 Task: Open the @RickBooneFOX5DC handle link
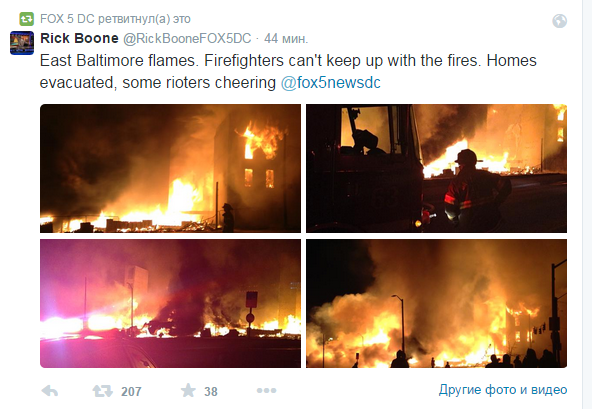pos(187,39)
